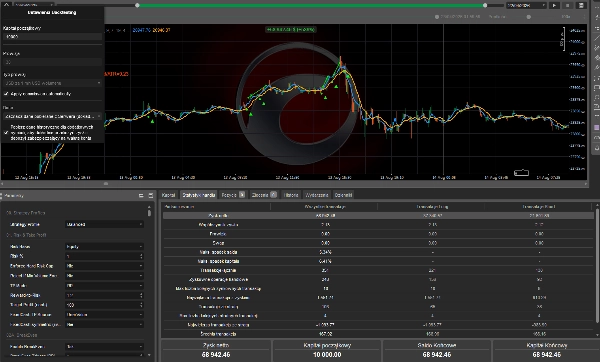This screenshot has height=362, width=600.
Task: Open the Typ prowizji dropdown
Action: click(52, 83)
